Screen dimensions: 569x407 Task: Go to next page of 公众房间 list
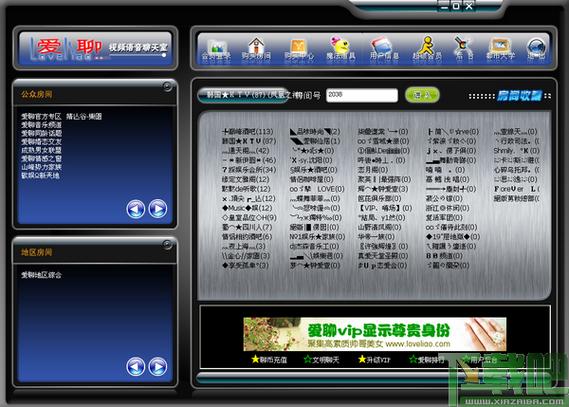click(158, 209)
